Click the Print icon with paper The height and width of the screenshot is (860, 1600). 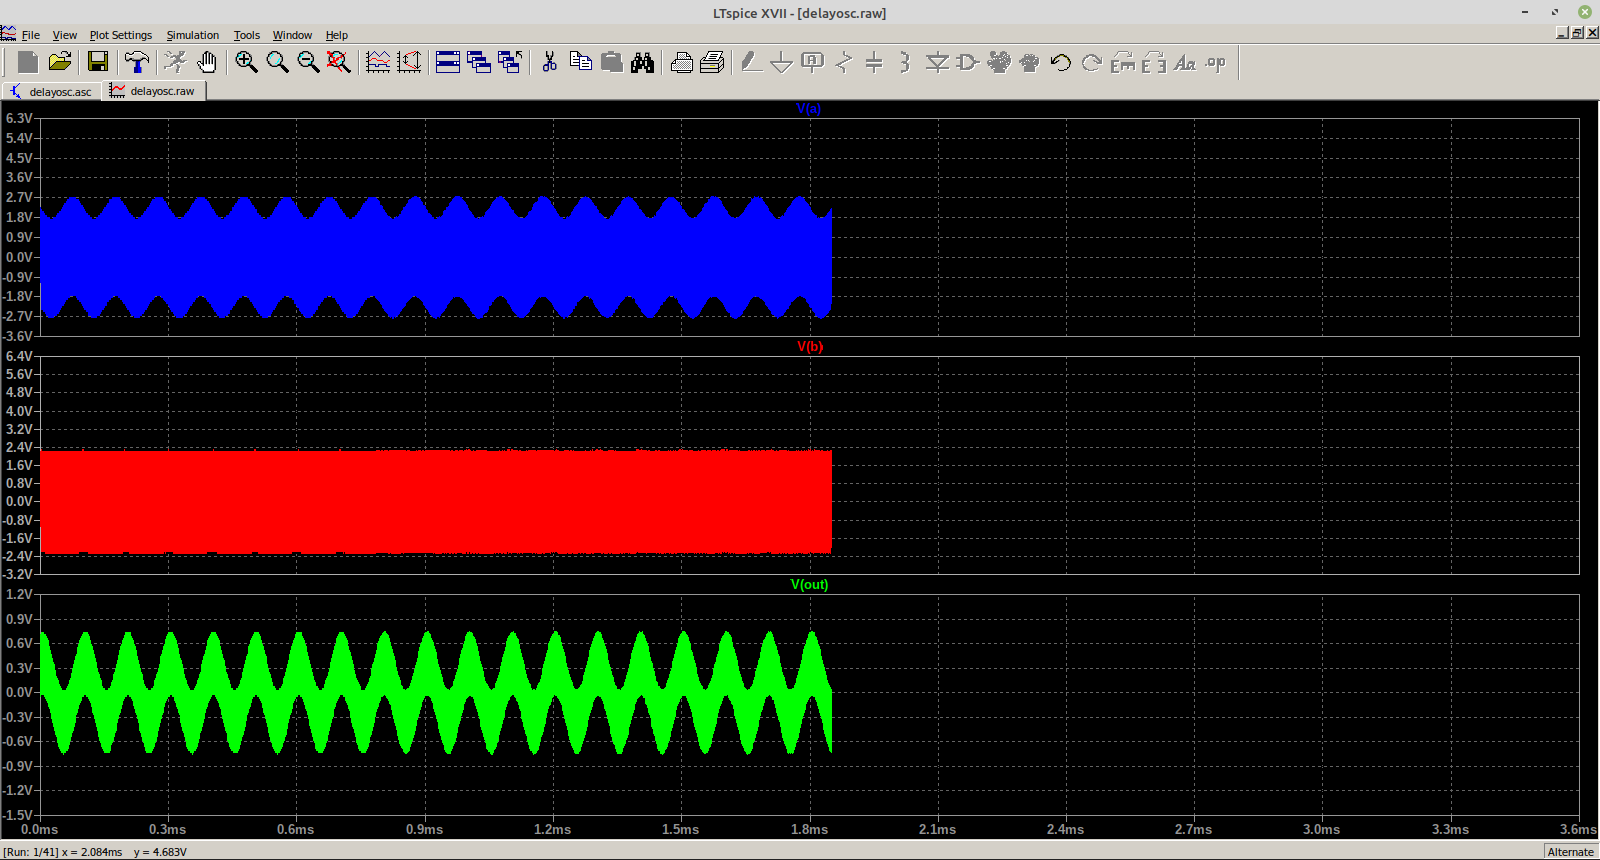[712, 62]
